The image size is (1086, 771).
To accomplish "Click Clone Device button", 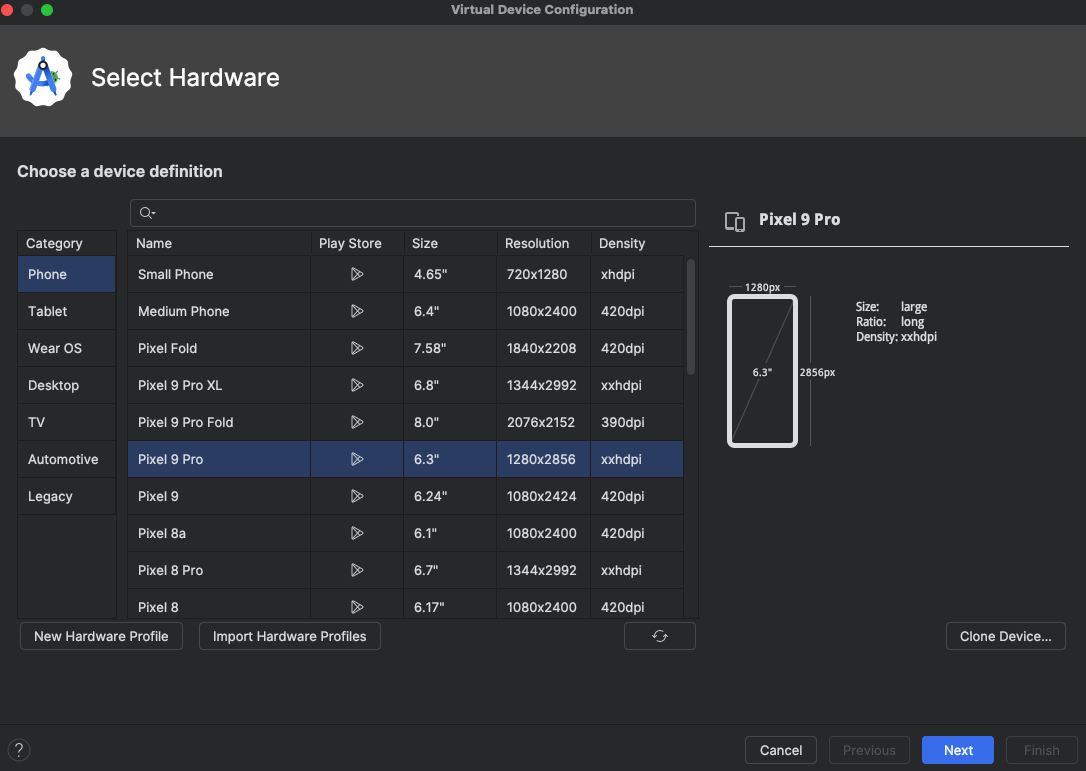I will [x=1006, y=636].
